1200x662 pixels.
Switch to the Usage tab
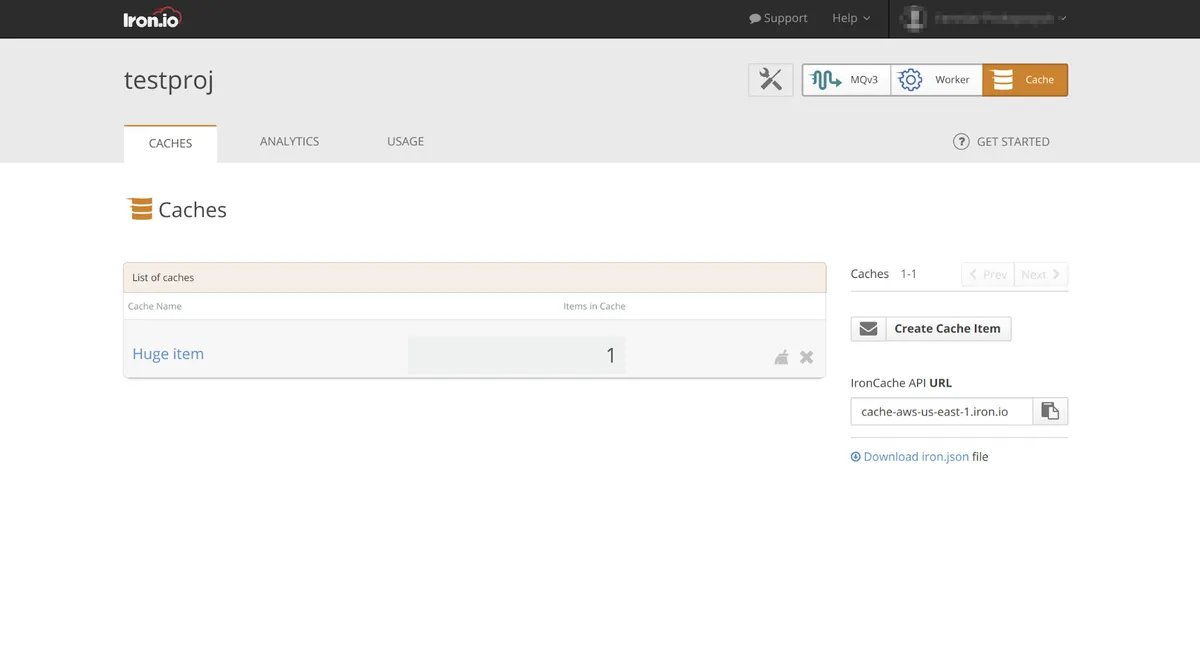coord(405,142)
